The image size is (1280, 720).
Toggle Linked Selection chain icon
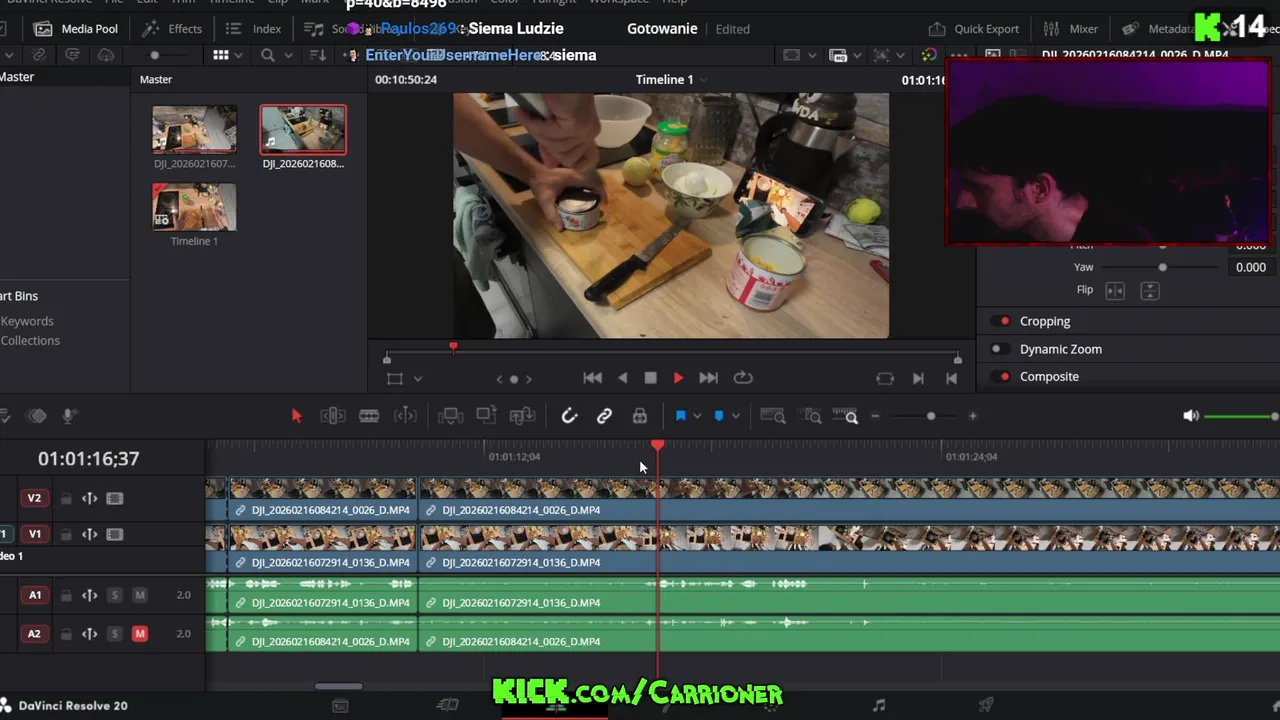[604, 416]
